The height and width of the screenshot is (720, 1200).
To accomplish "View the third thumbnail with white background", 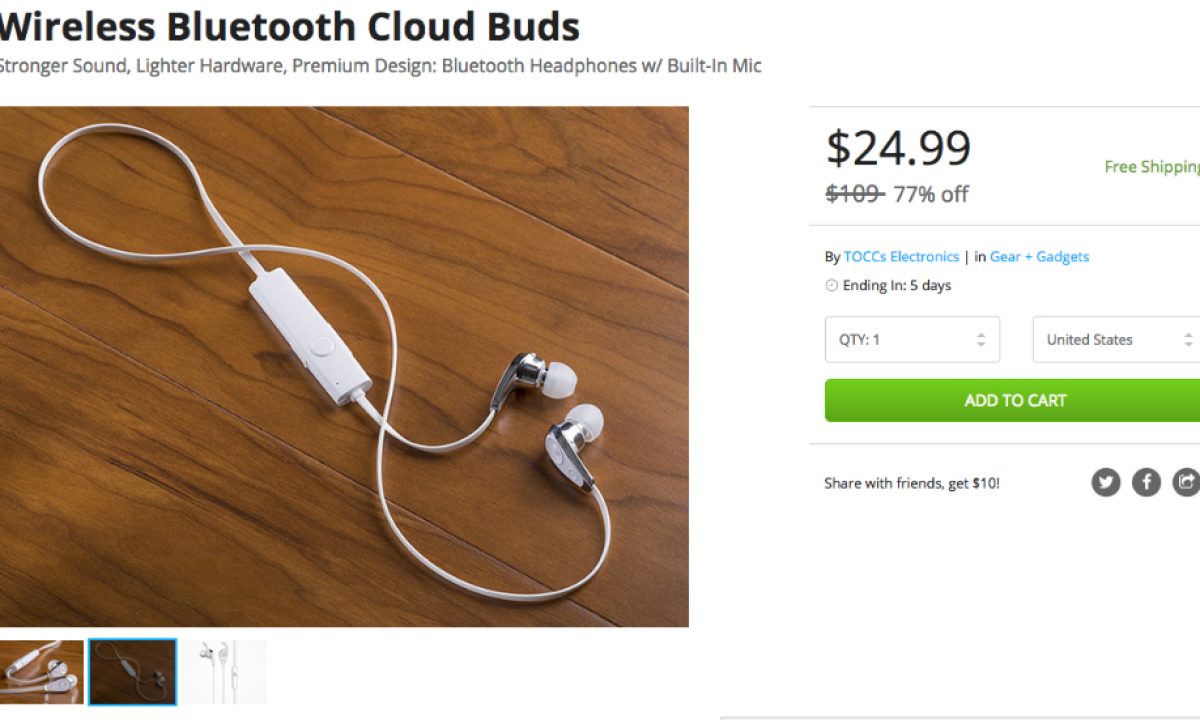I will [224, 672].
